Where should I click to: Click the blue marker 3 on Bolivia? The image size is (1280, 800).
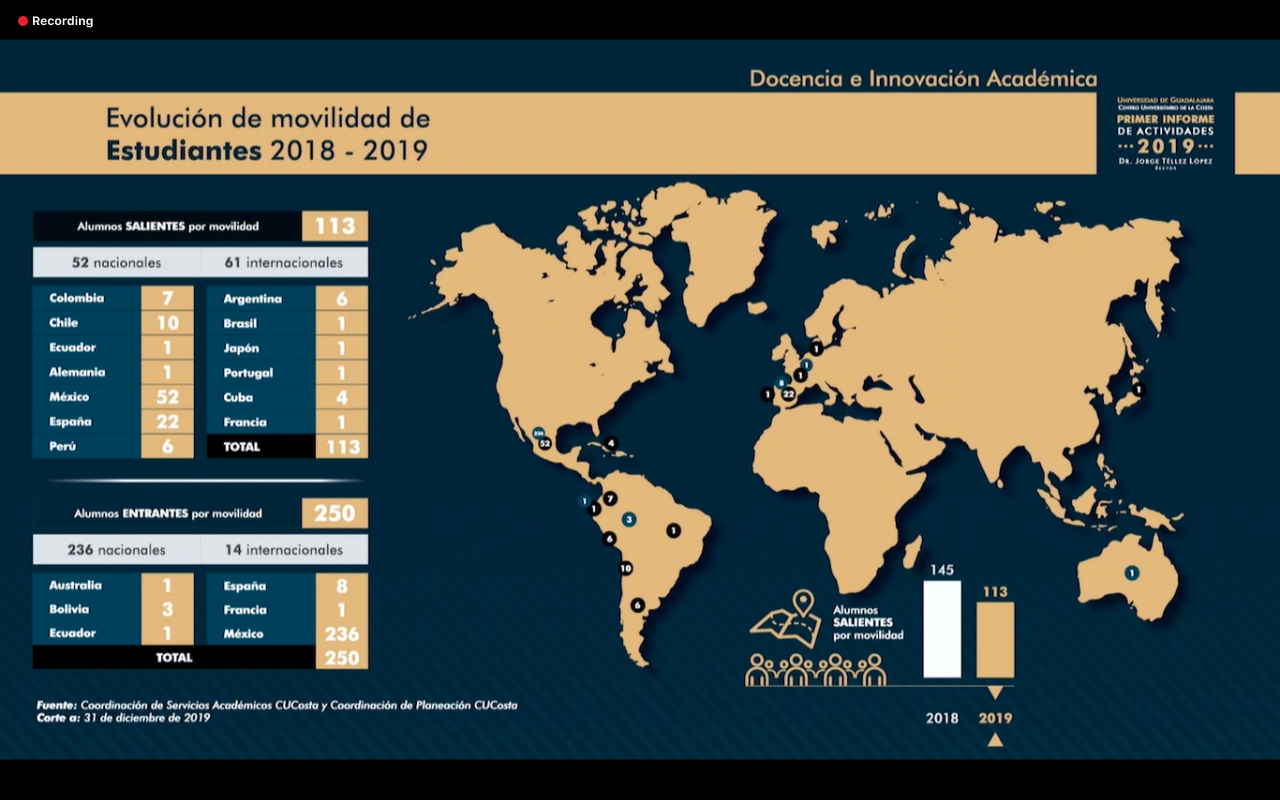(x=628, y=519)
